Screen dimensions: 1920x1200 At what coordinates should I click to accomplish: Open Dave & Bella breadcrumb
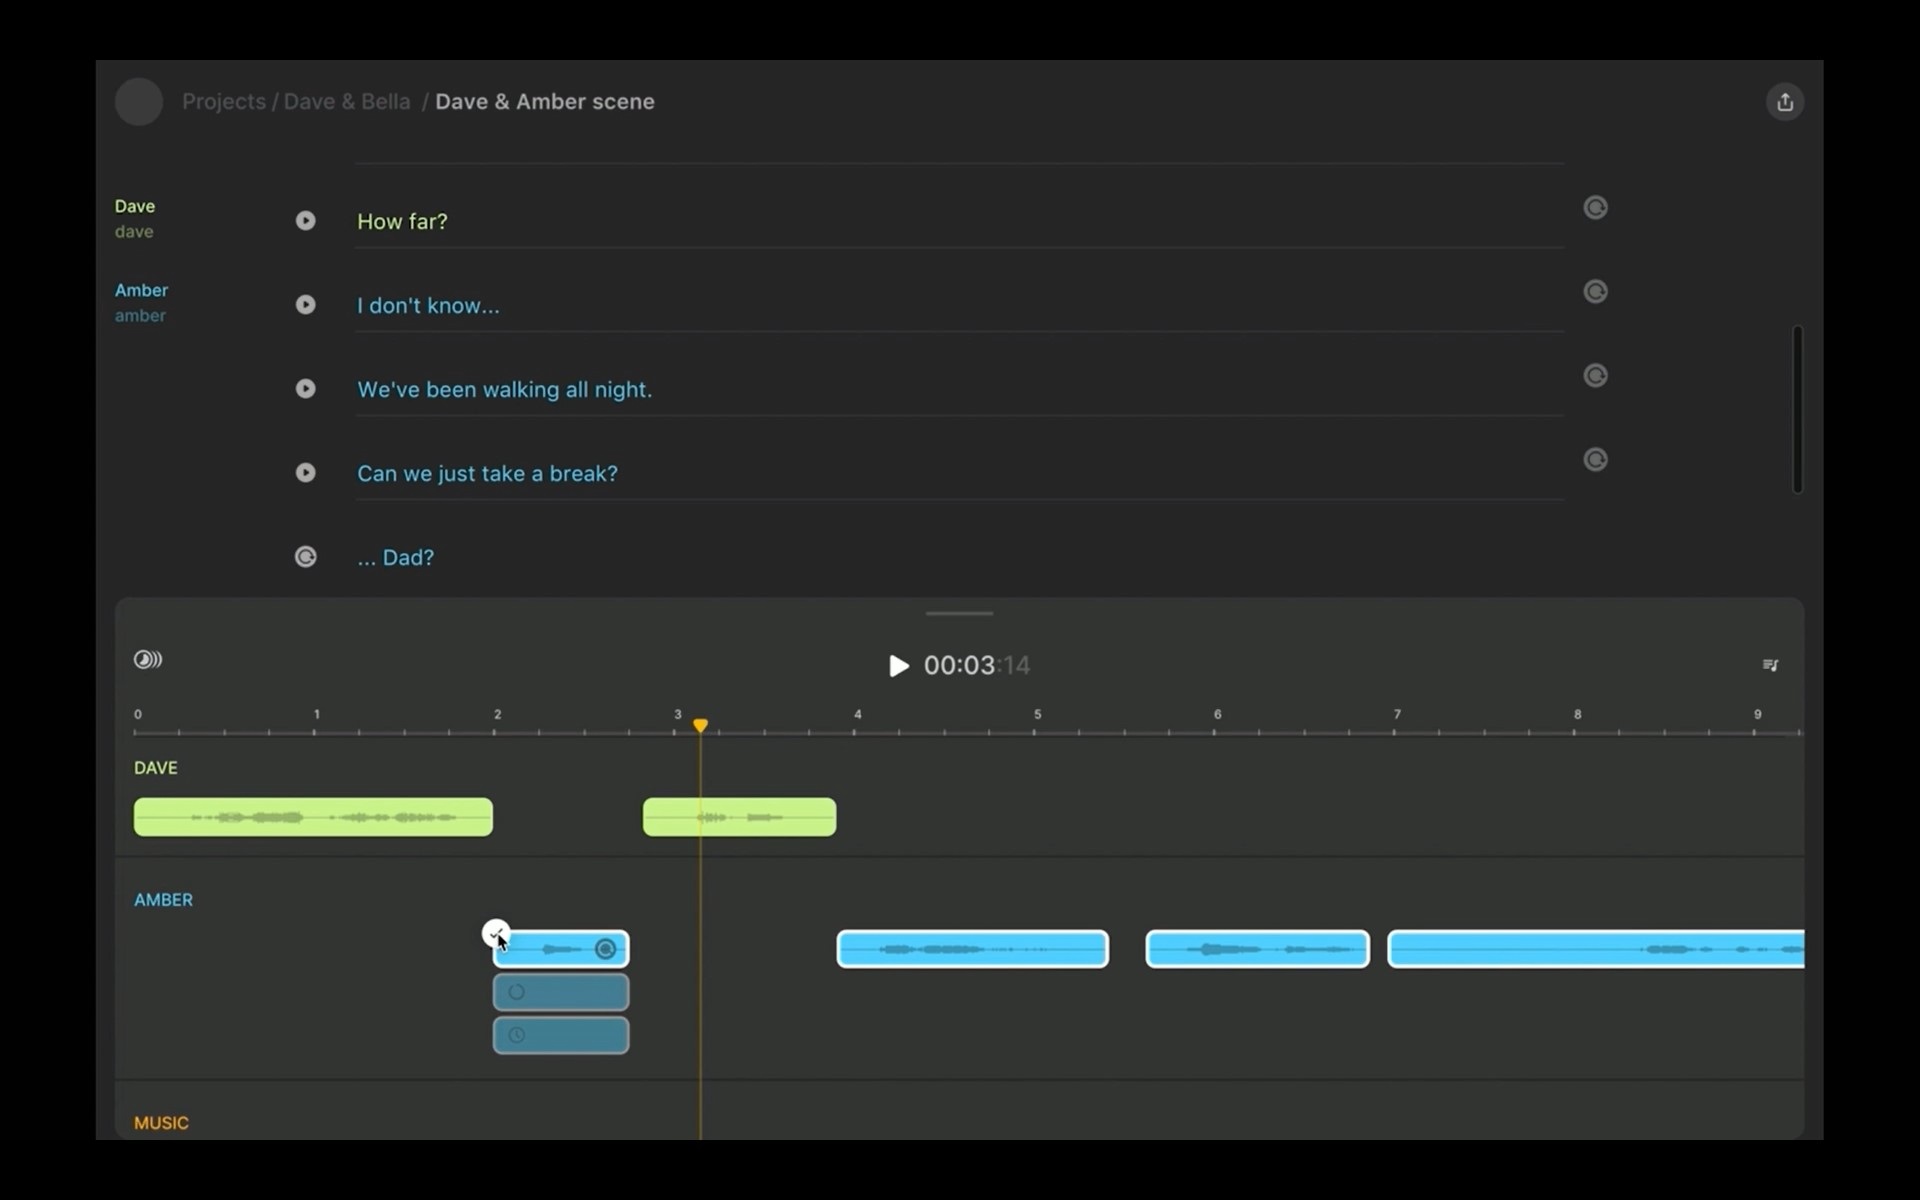click(x=347, y=102)
